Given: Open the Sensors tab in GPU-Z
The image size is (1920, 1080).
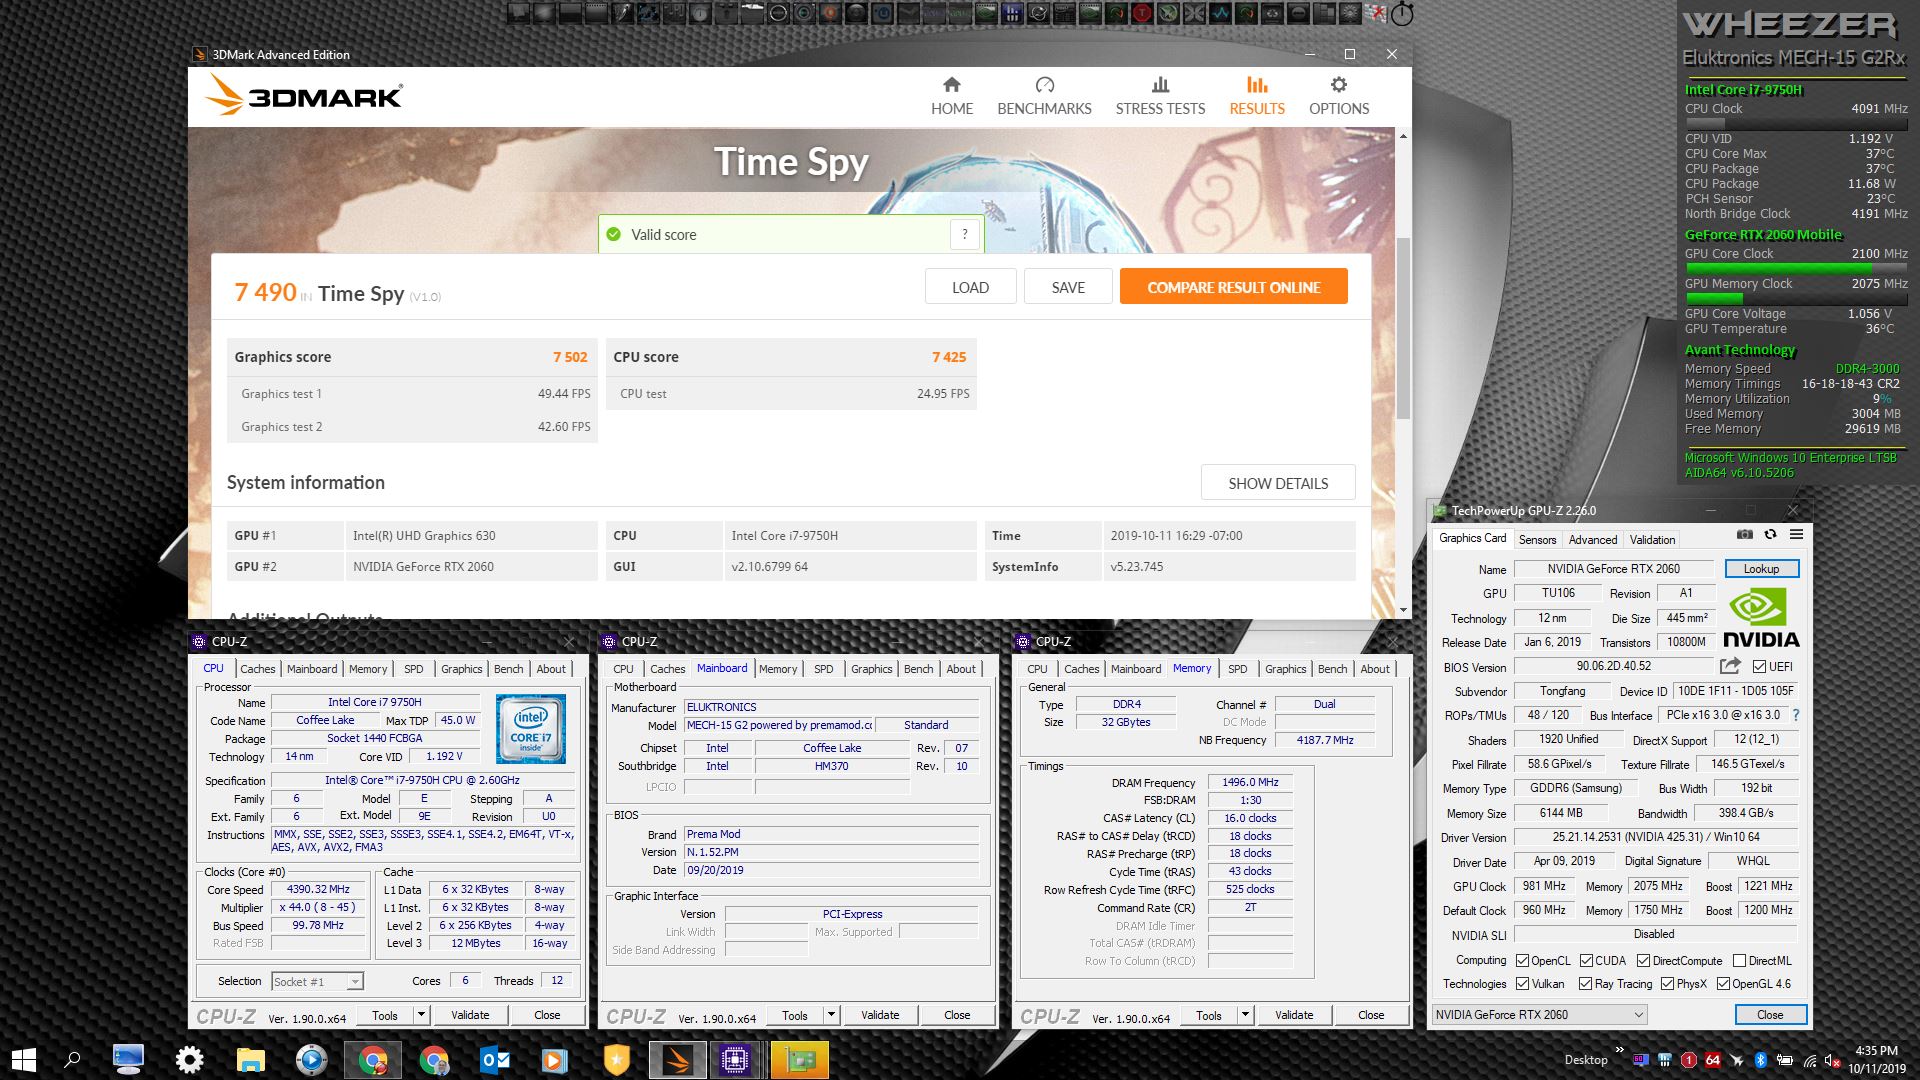Looking at the screenshot, I should [x=1537, y=540].
